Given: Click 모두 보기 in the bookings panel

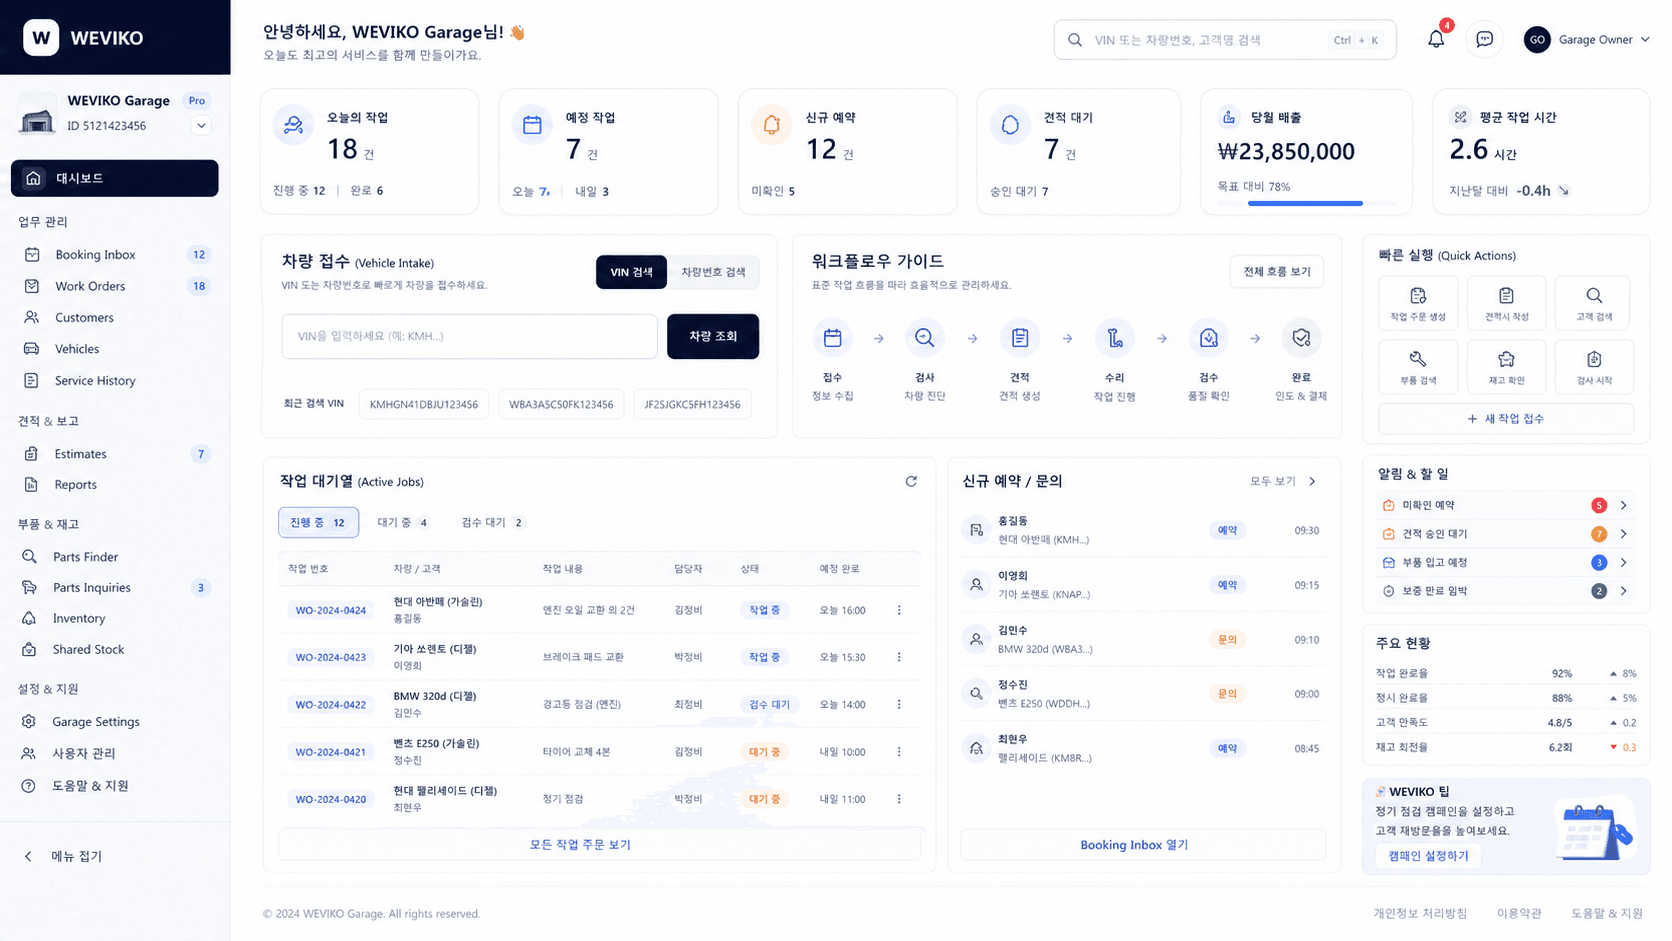Looking at the screenshot, I should [1283, 481].
